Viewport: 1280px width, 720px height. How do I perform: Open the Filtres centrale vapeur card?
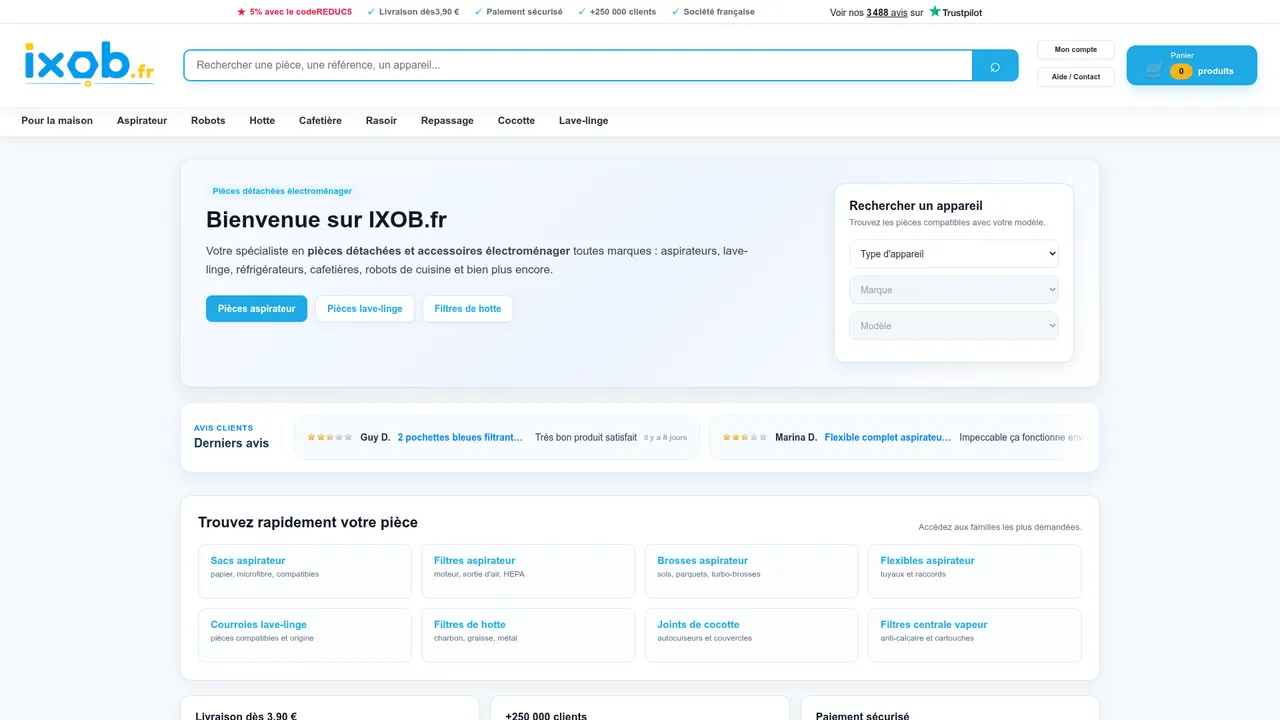coord(975,635)
